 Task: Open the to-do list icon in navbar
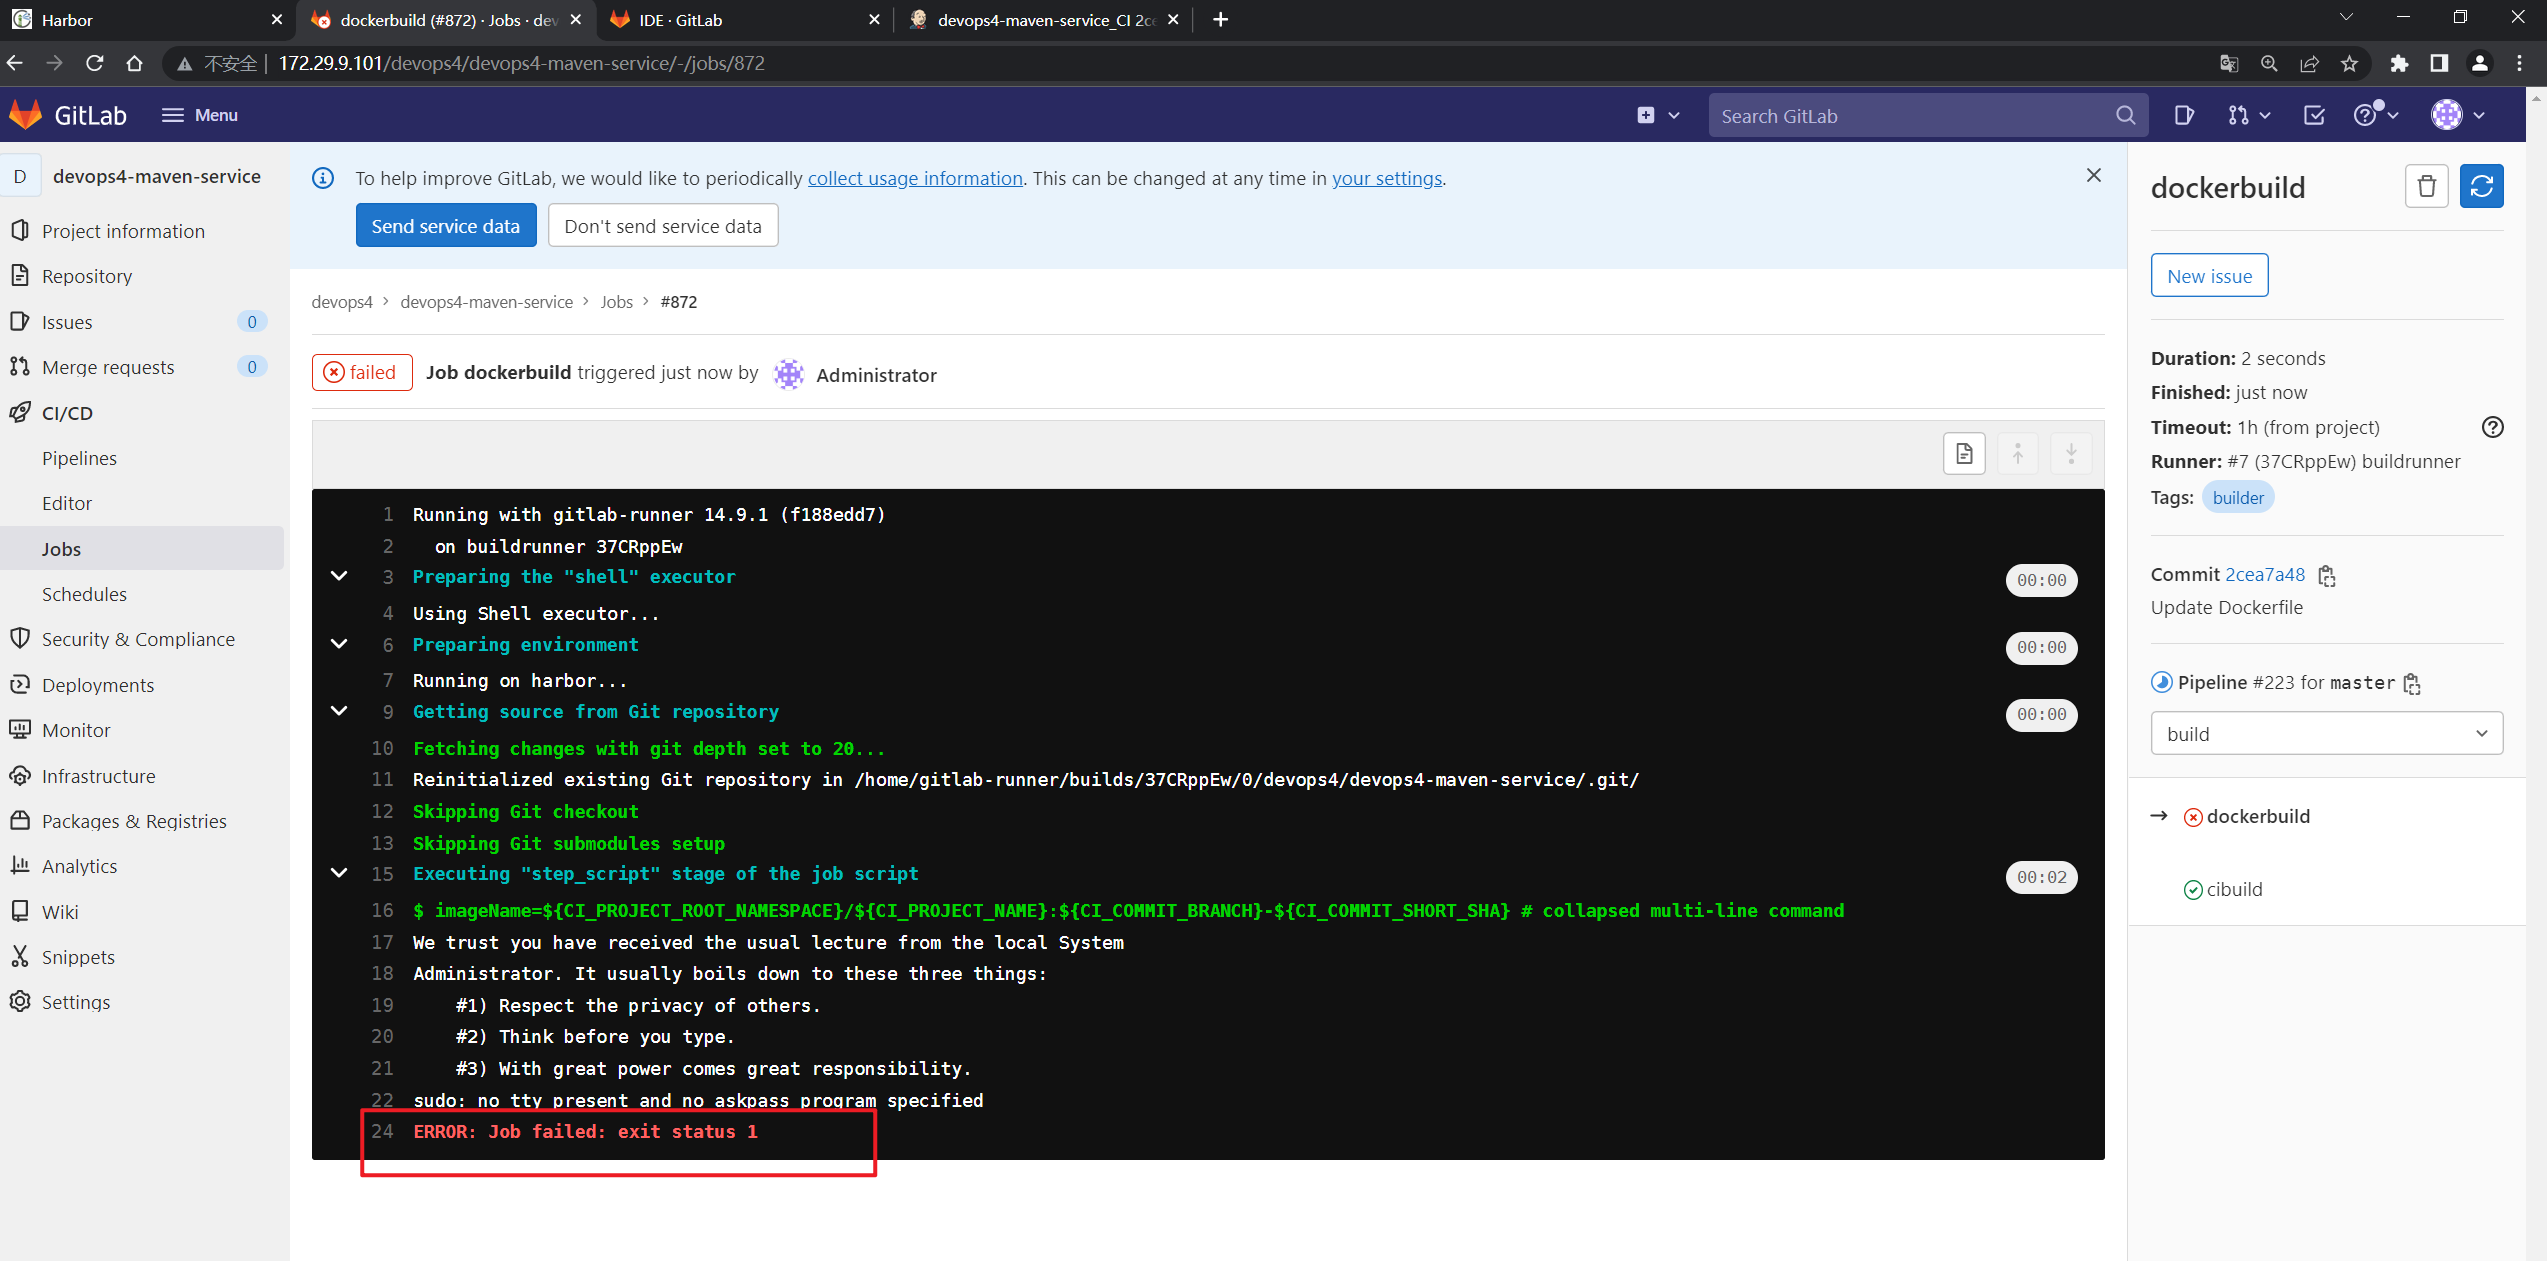[x=2314, y=115]
